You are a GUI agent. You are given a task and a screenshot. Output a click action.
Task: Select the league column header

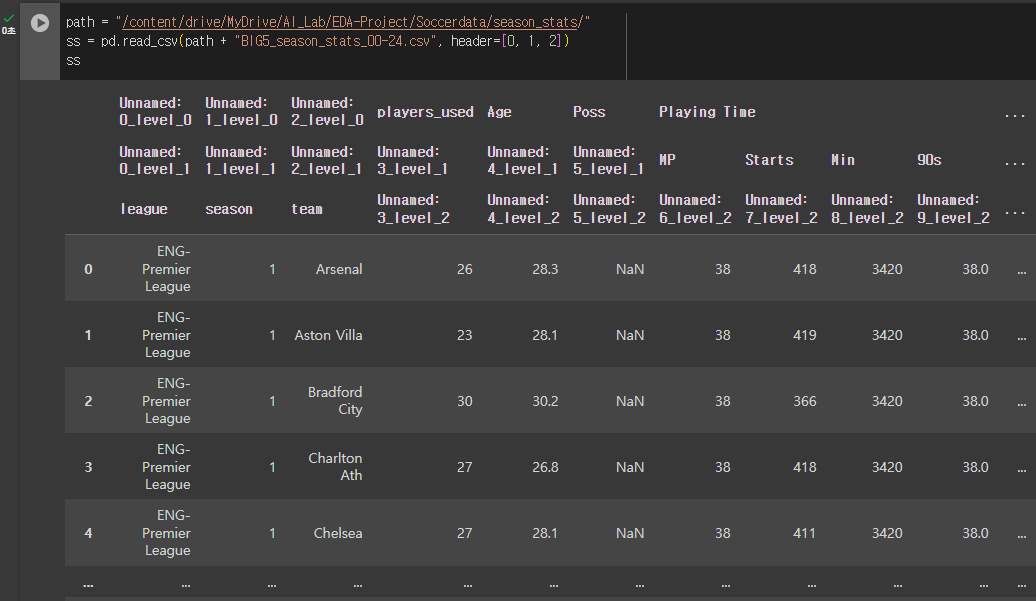[145, 208]
